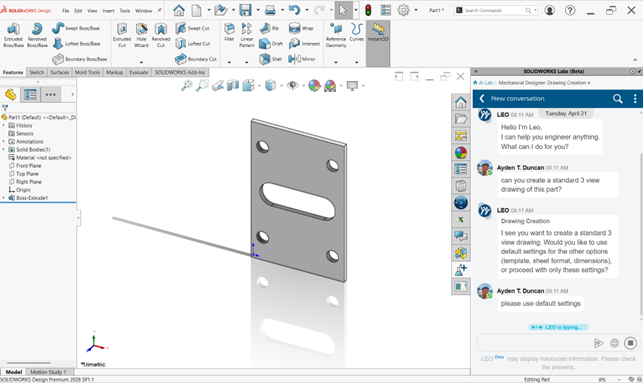Open the Insert menu
The height and width of the screenshot is (383, 643).
(108, 11)
